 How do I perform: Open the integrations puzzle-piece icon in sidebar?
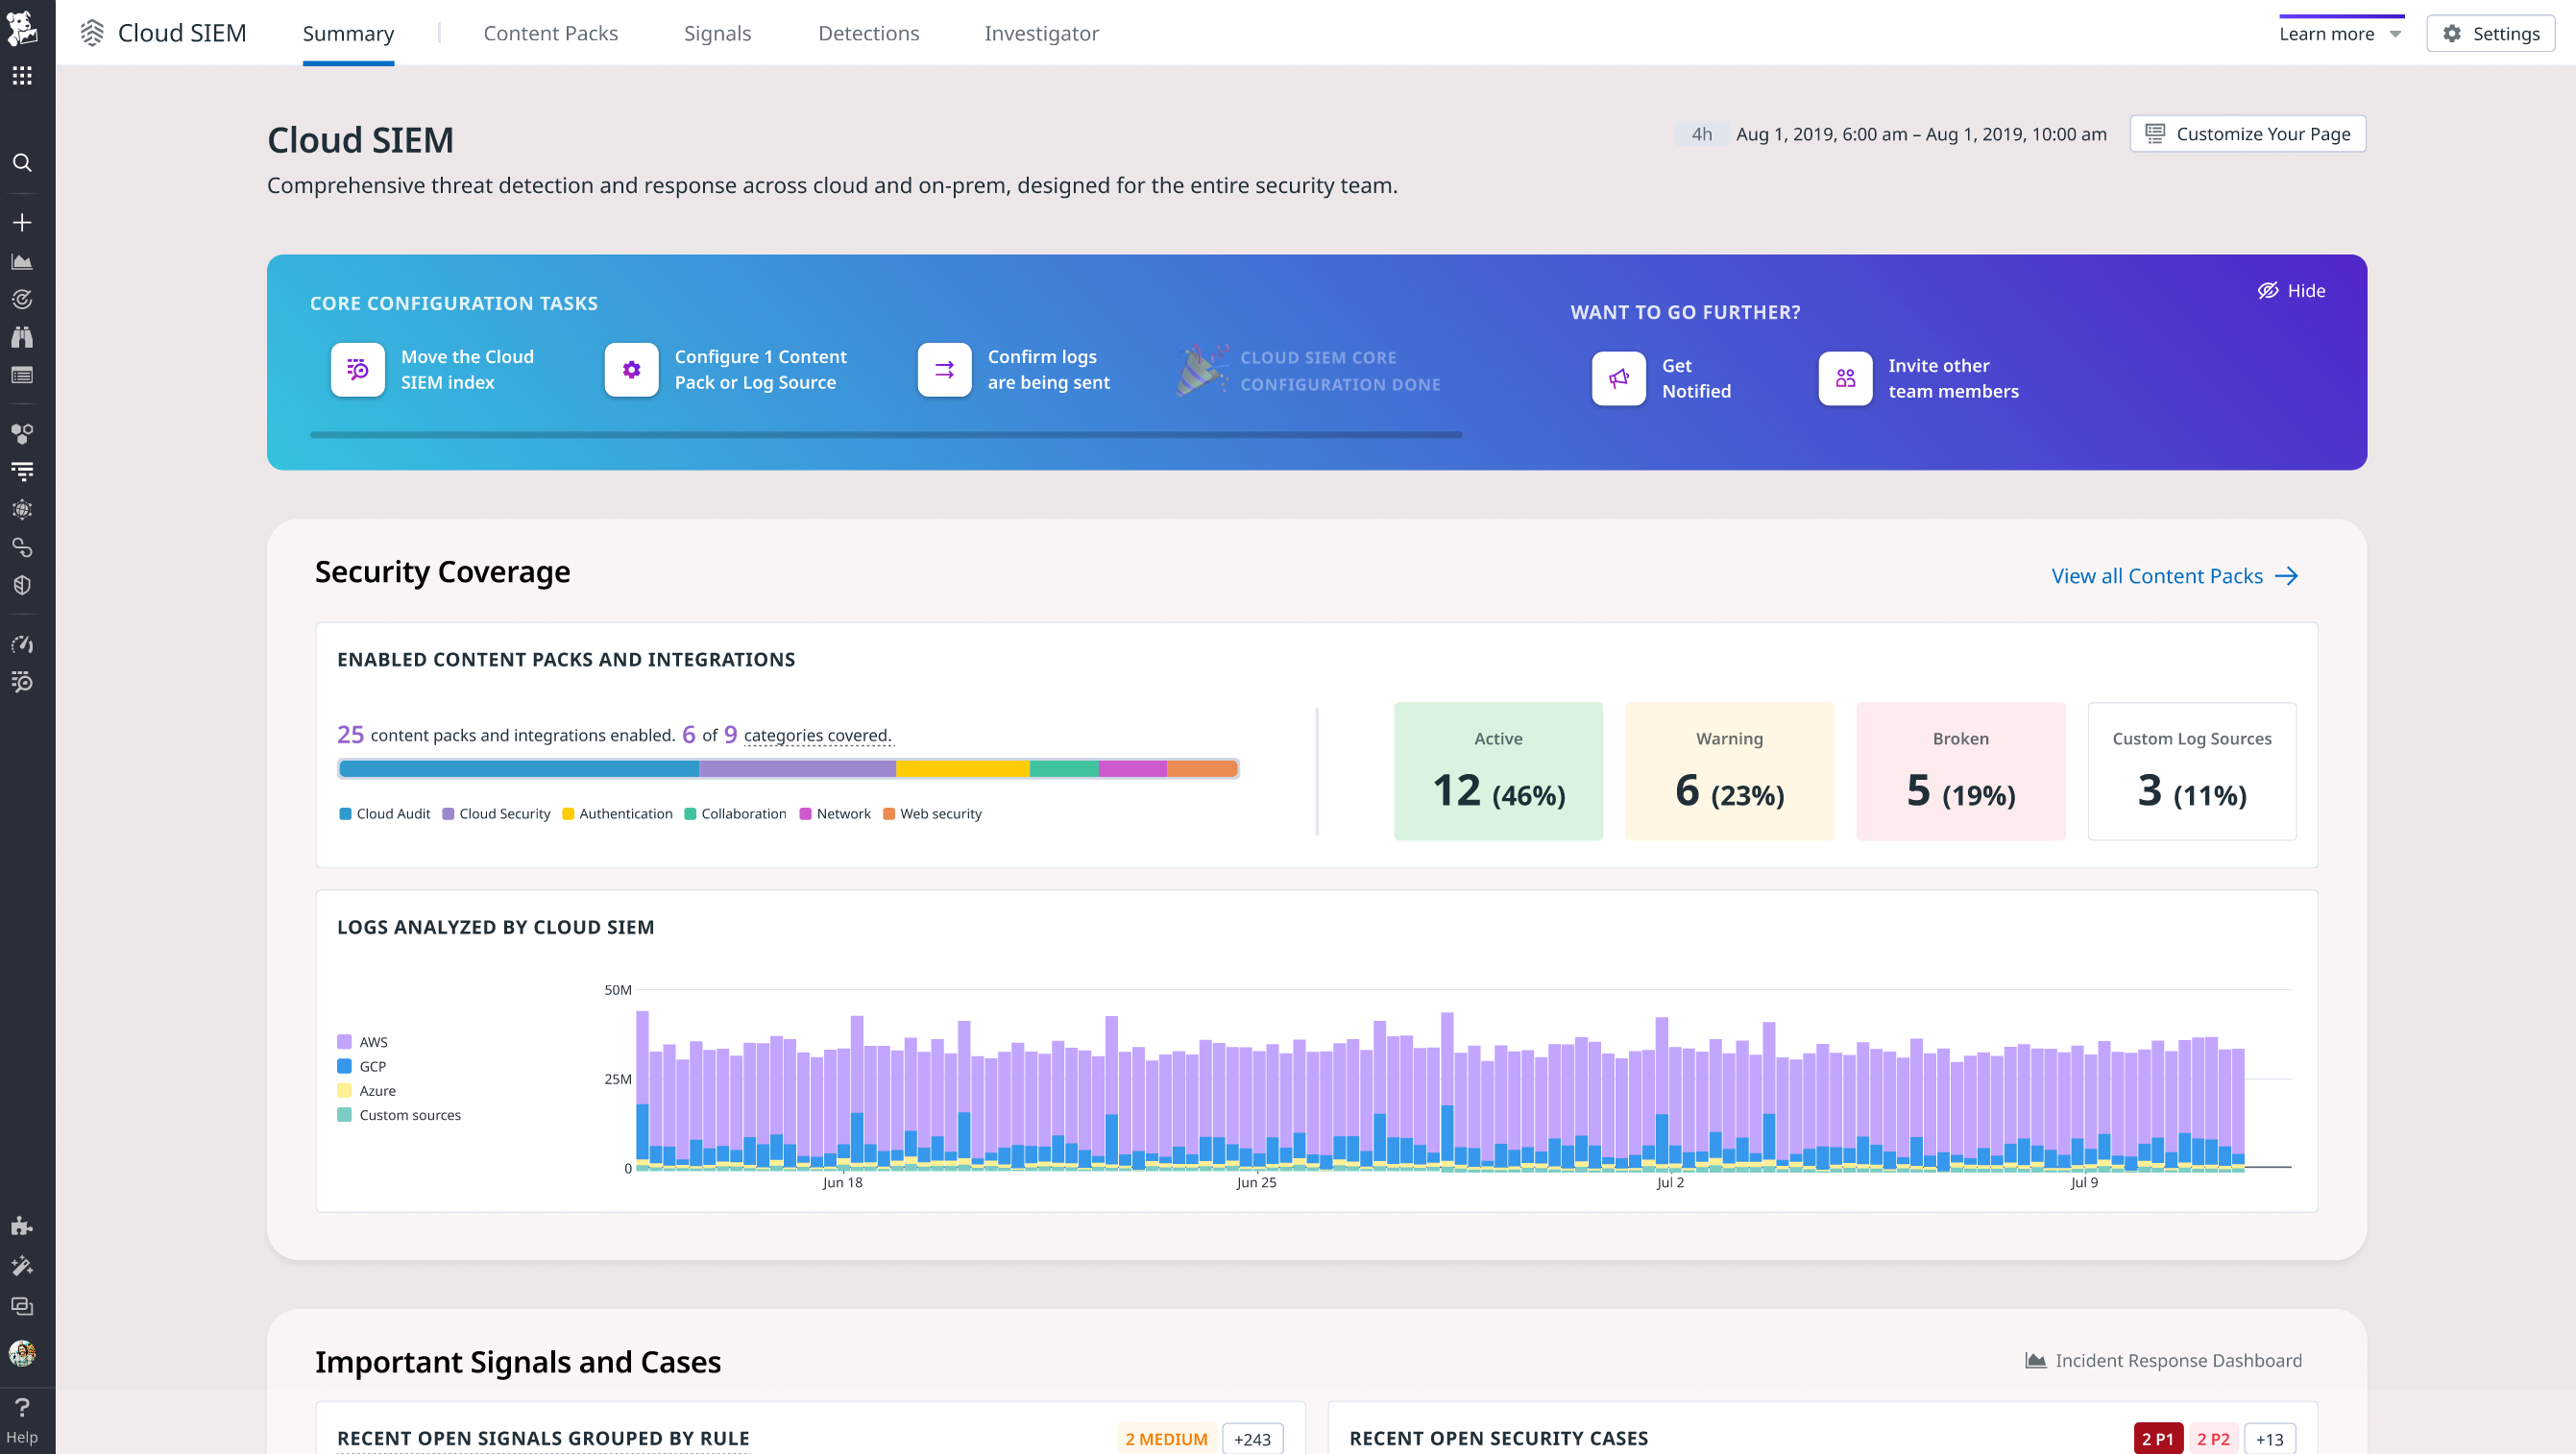click(22, 1226)
